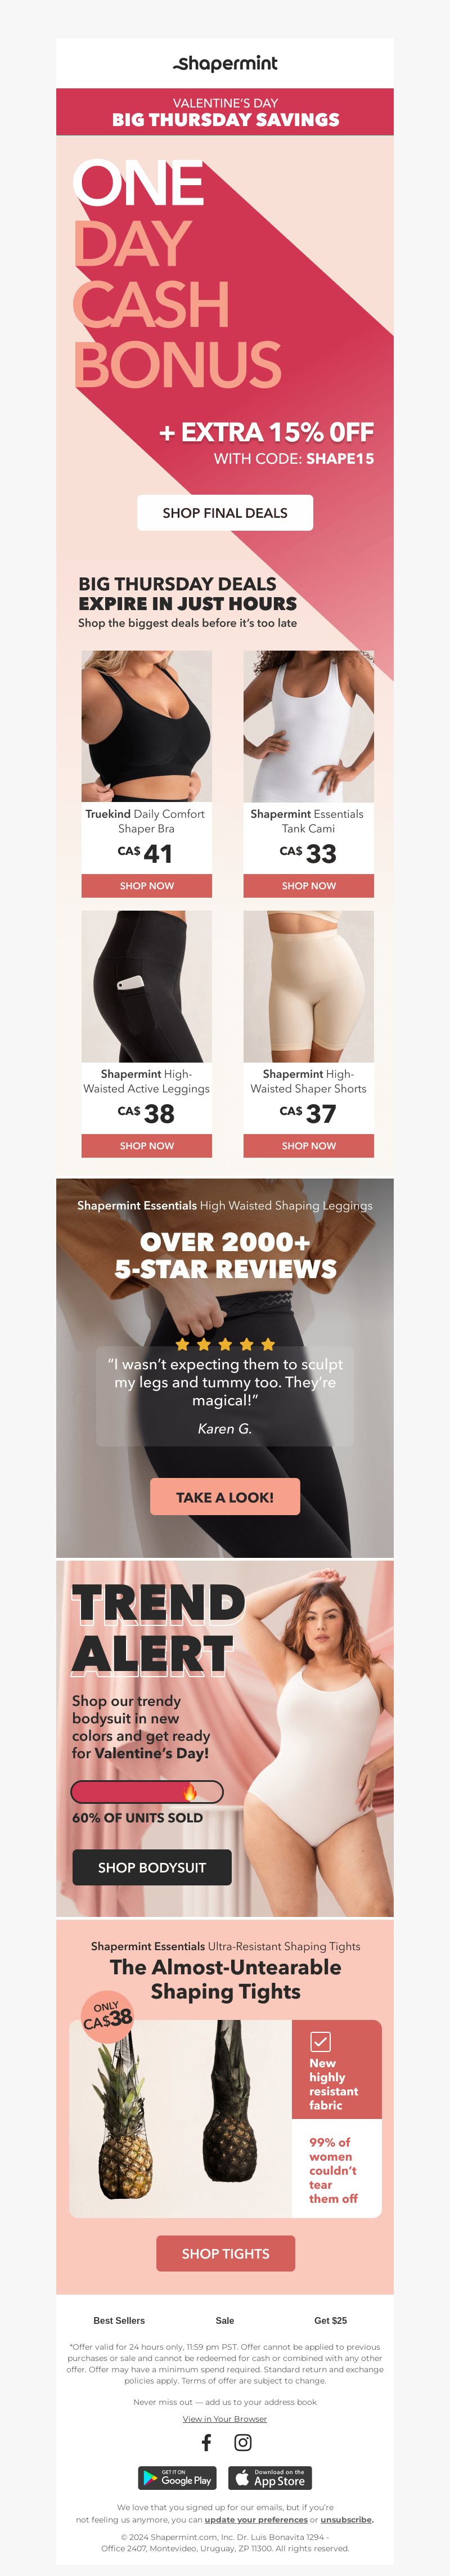The height and width of the screenshot is (2576, 450).
Task: Click the checkmark icon on the fabric panel
Action: tap(321, 2041)
